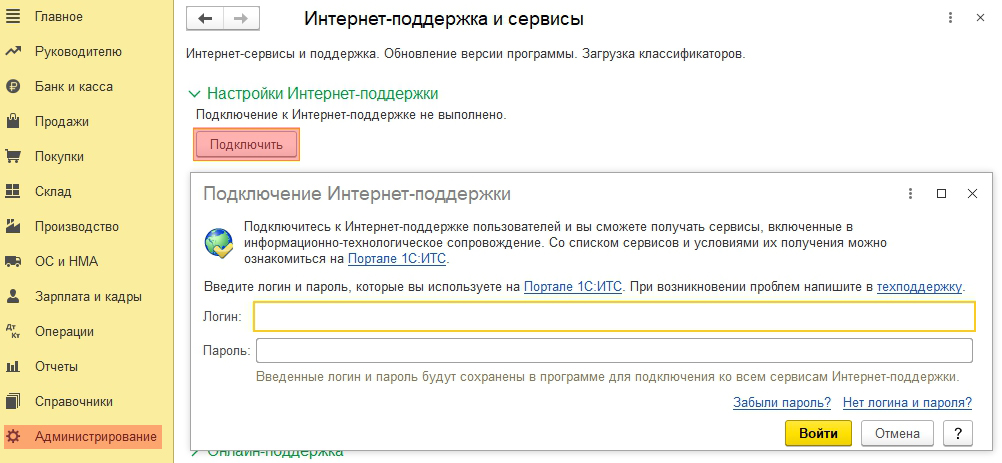
Task: Open the техподдержку link
Action: 919,287
